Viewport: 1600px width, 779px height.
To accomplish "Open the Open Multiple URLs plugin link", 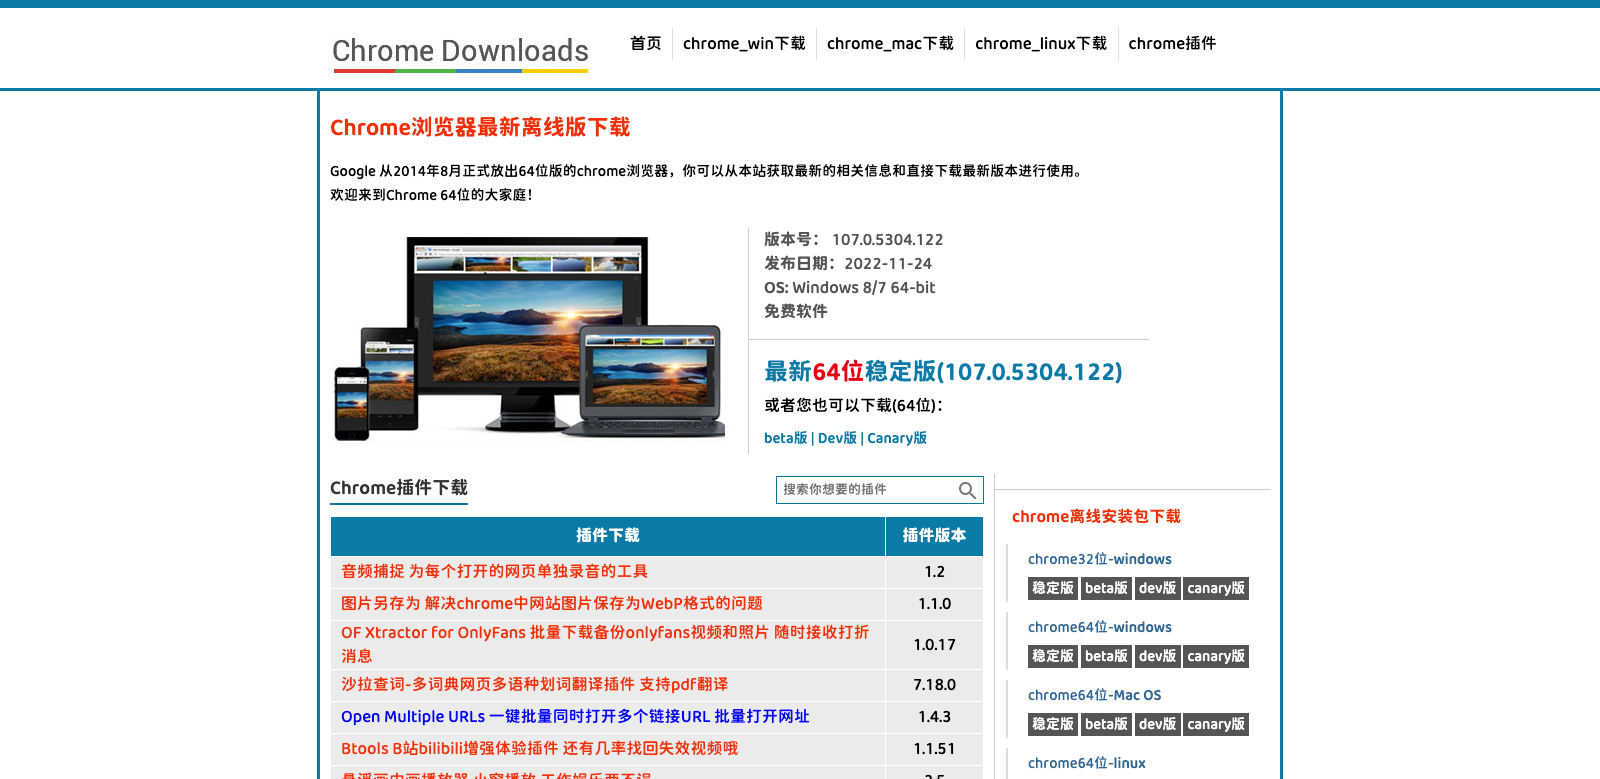I will click(x=575, y=717).
